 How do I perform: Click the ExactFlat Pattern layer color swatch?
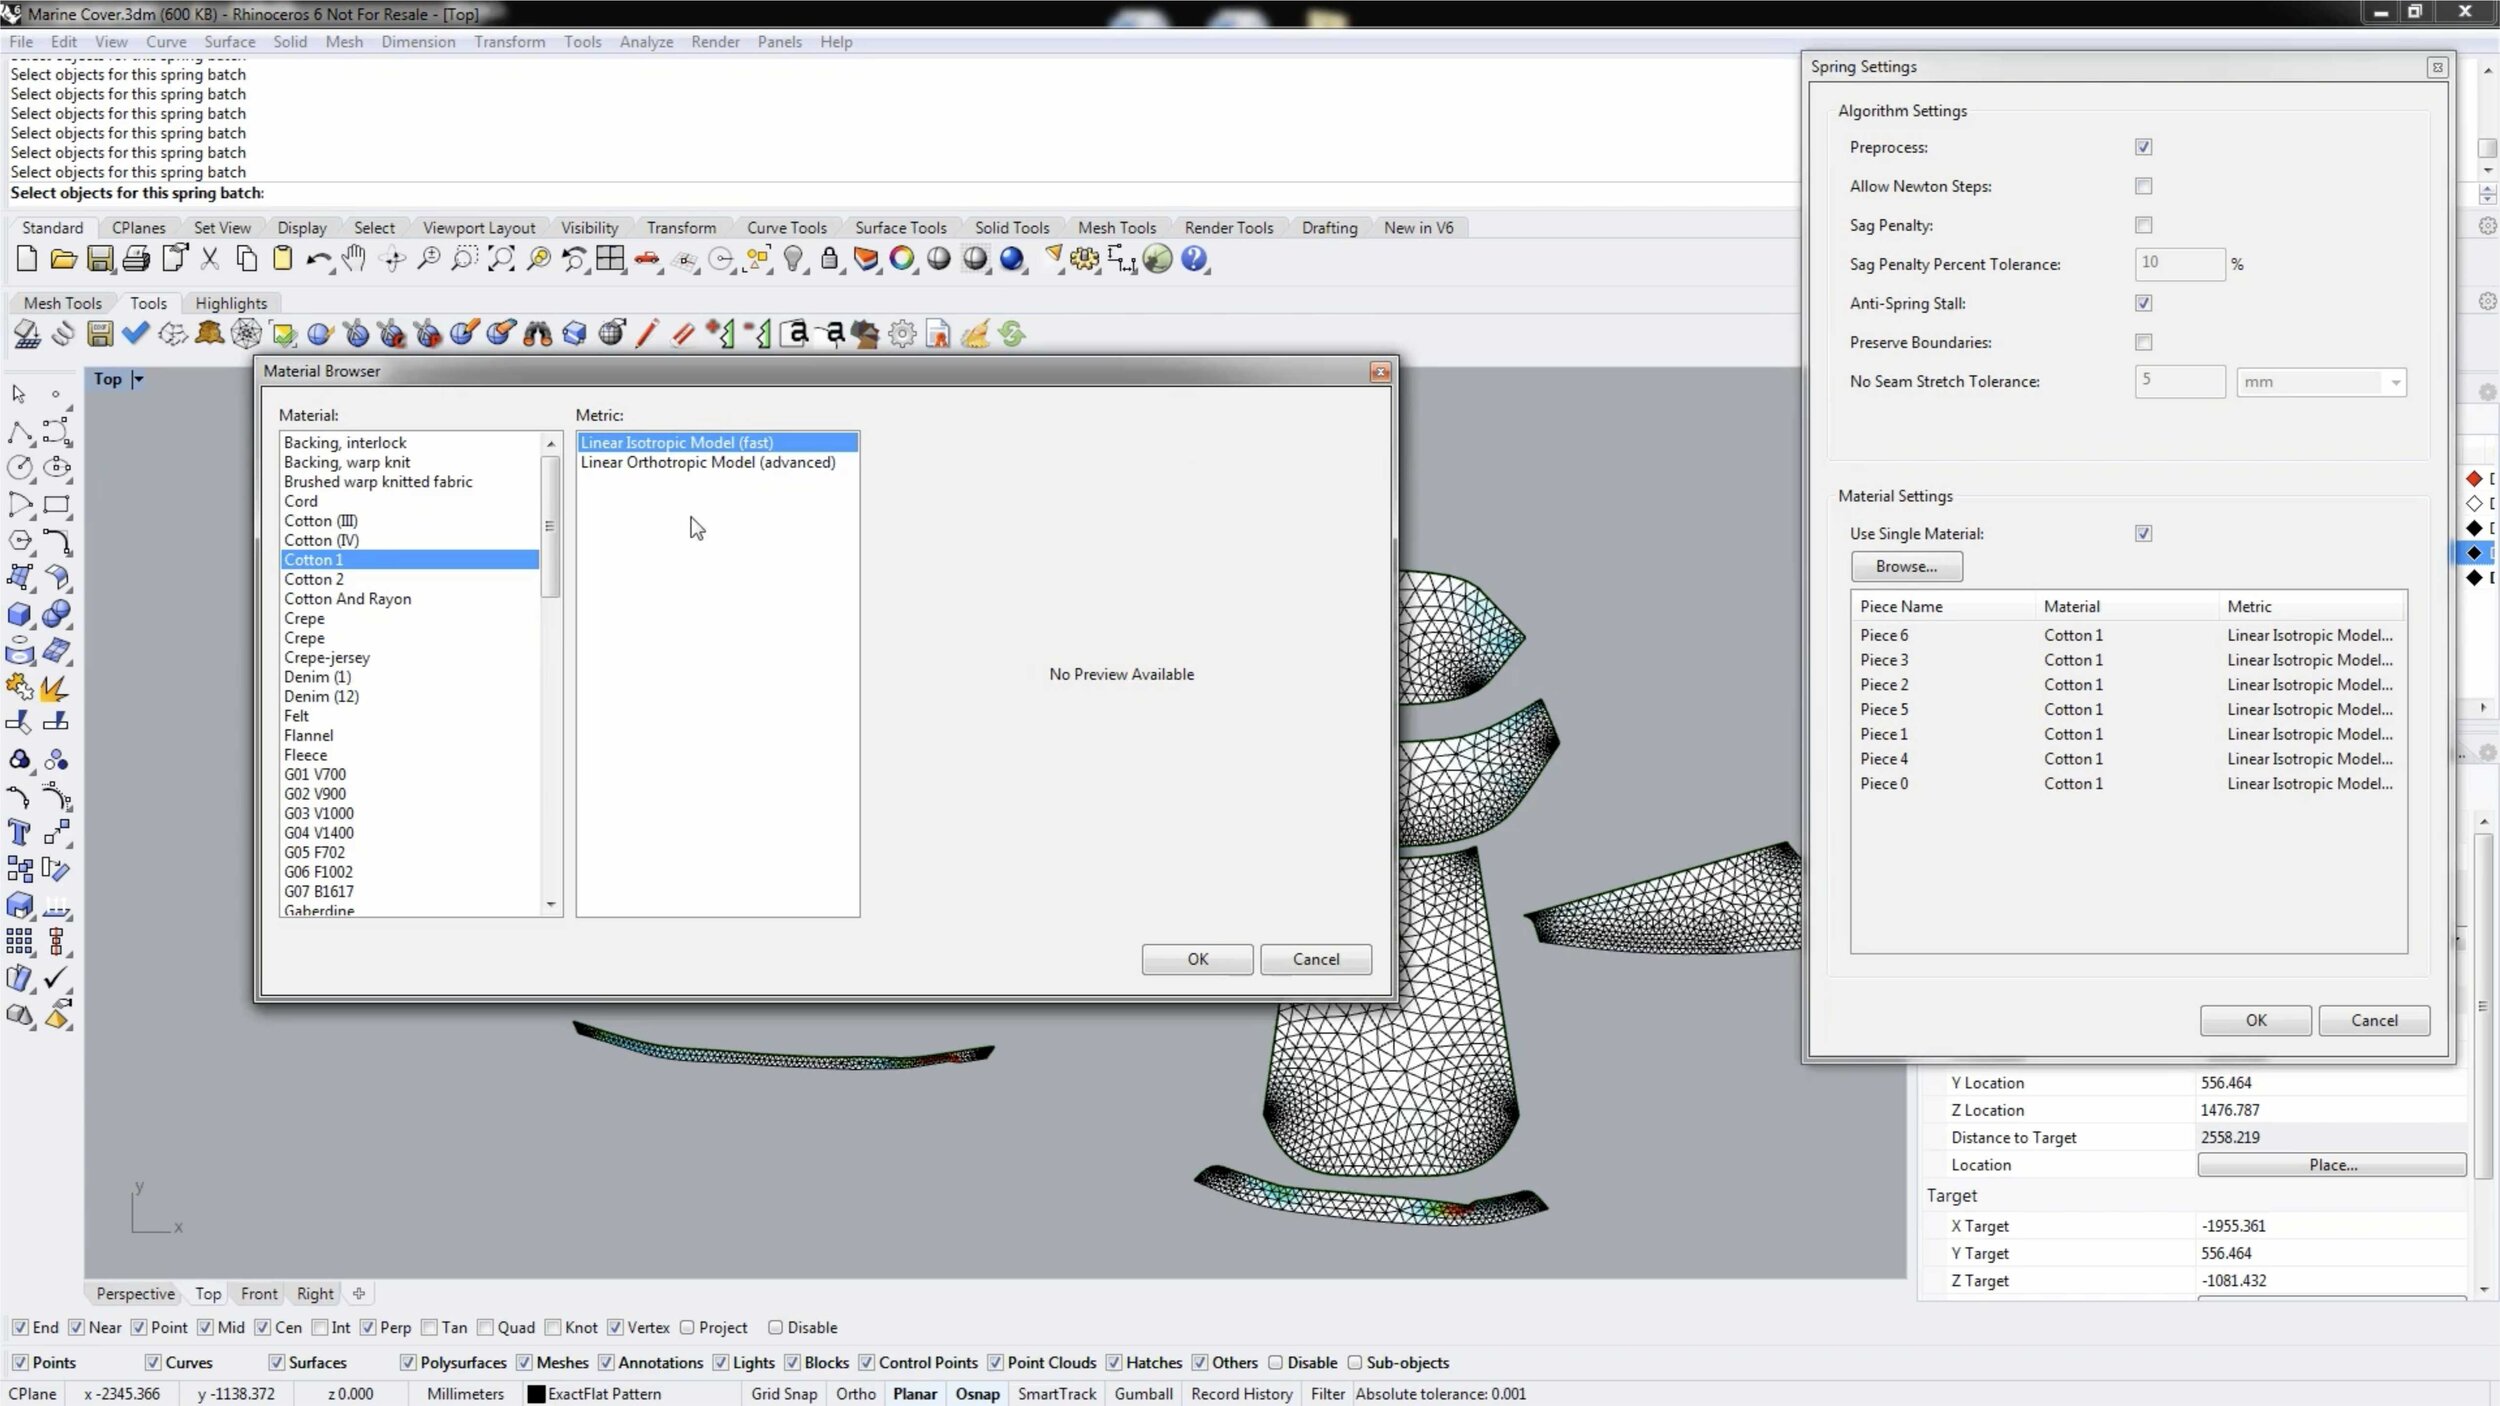click(x=536, y=1394)
